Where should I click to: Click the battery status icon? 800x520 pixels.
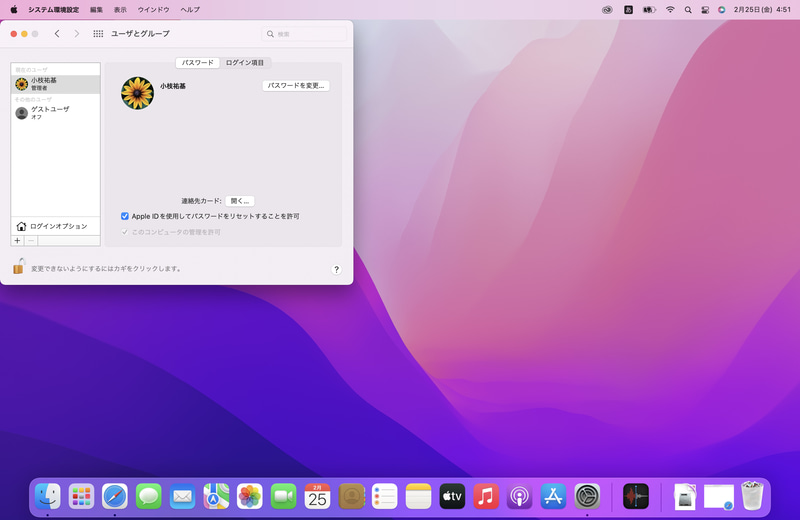[649, 10]
